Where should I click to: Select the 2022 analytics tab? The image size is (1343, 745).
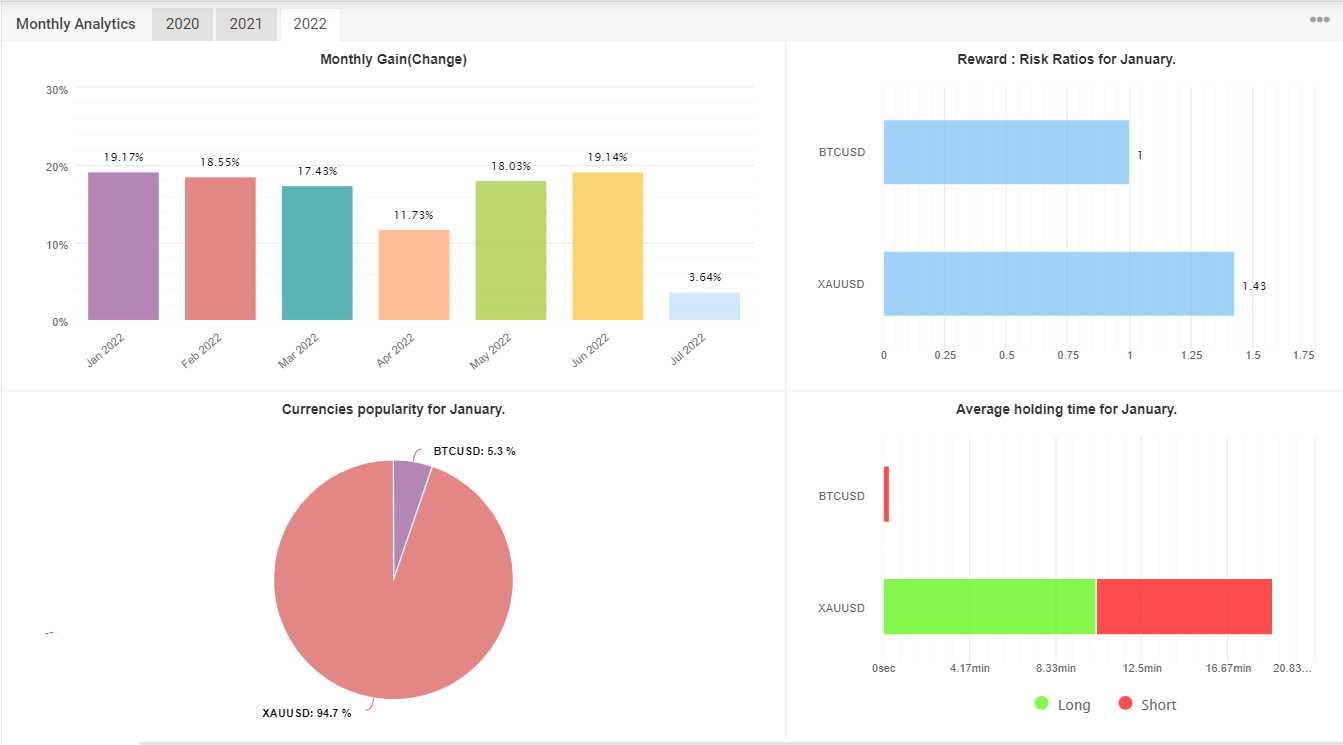pos(310,24)
